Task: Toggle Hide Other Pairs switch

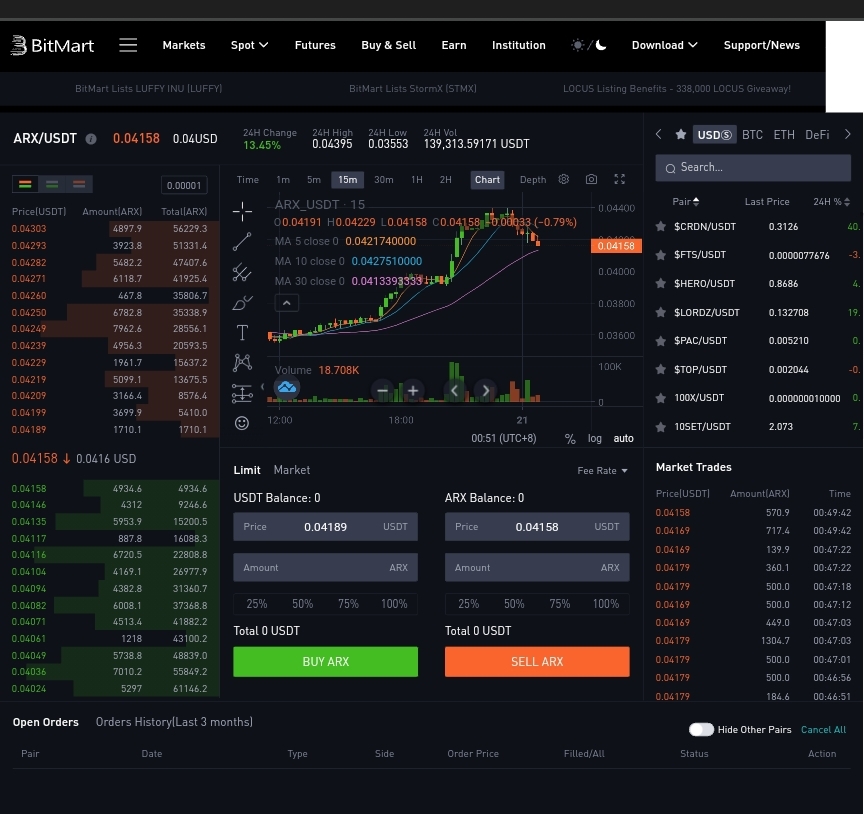Action: coord(701,730)
